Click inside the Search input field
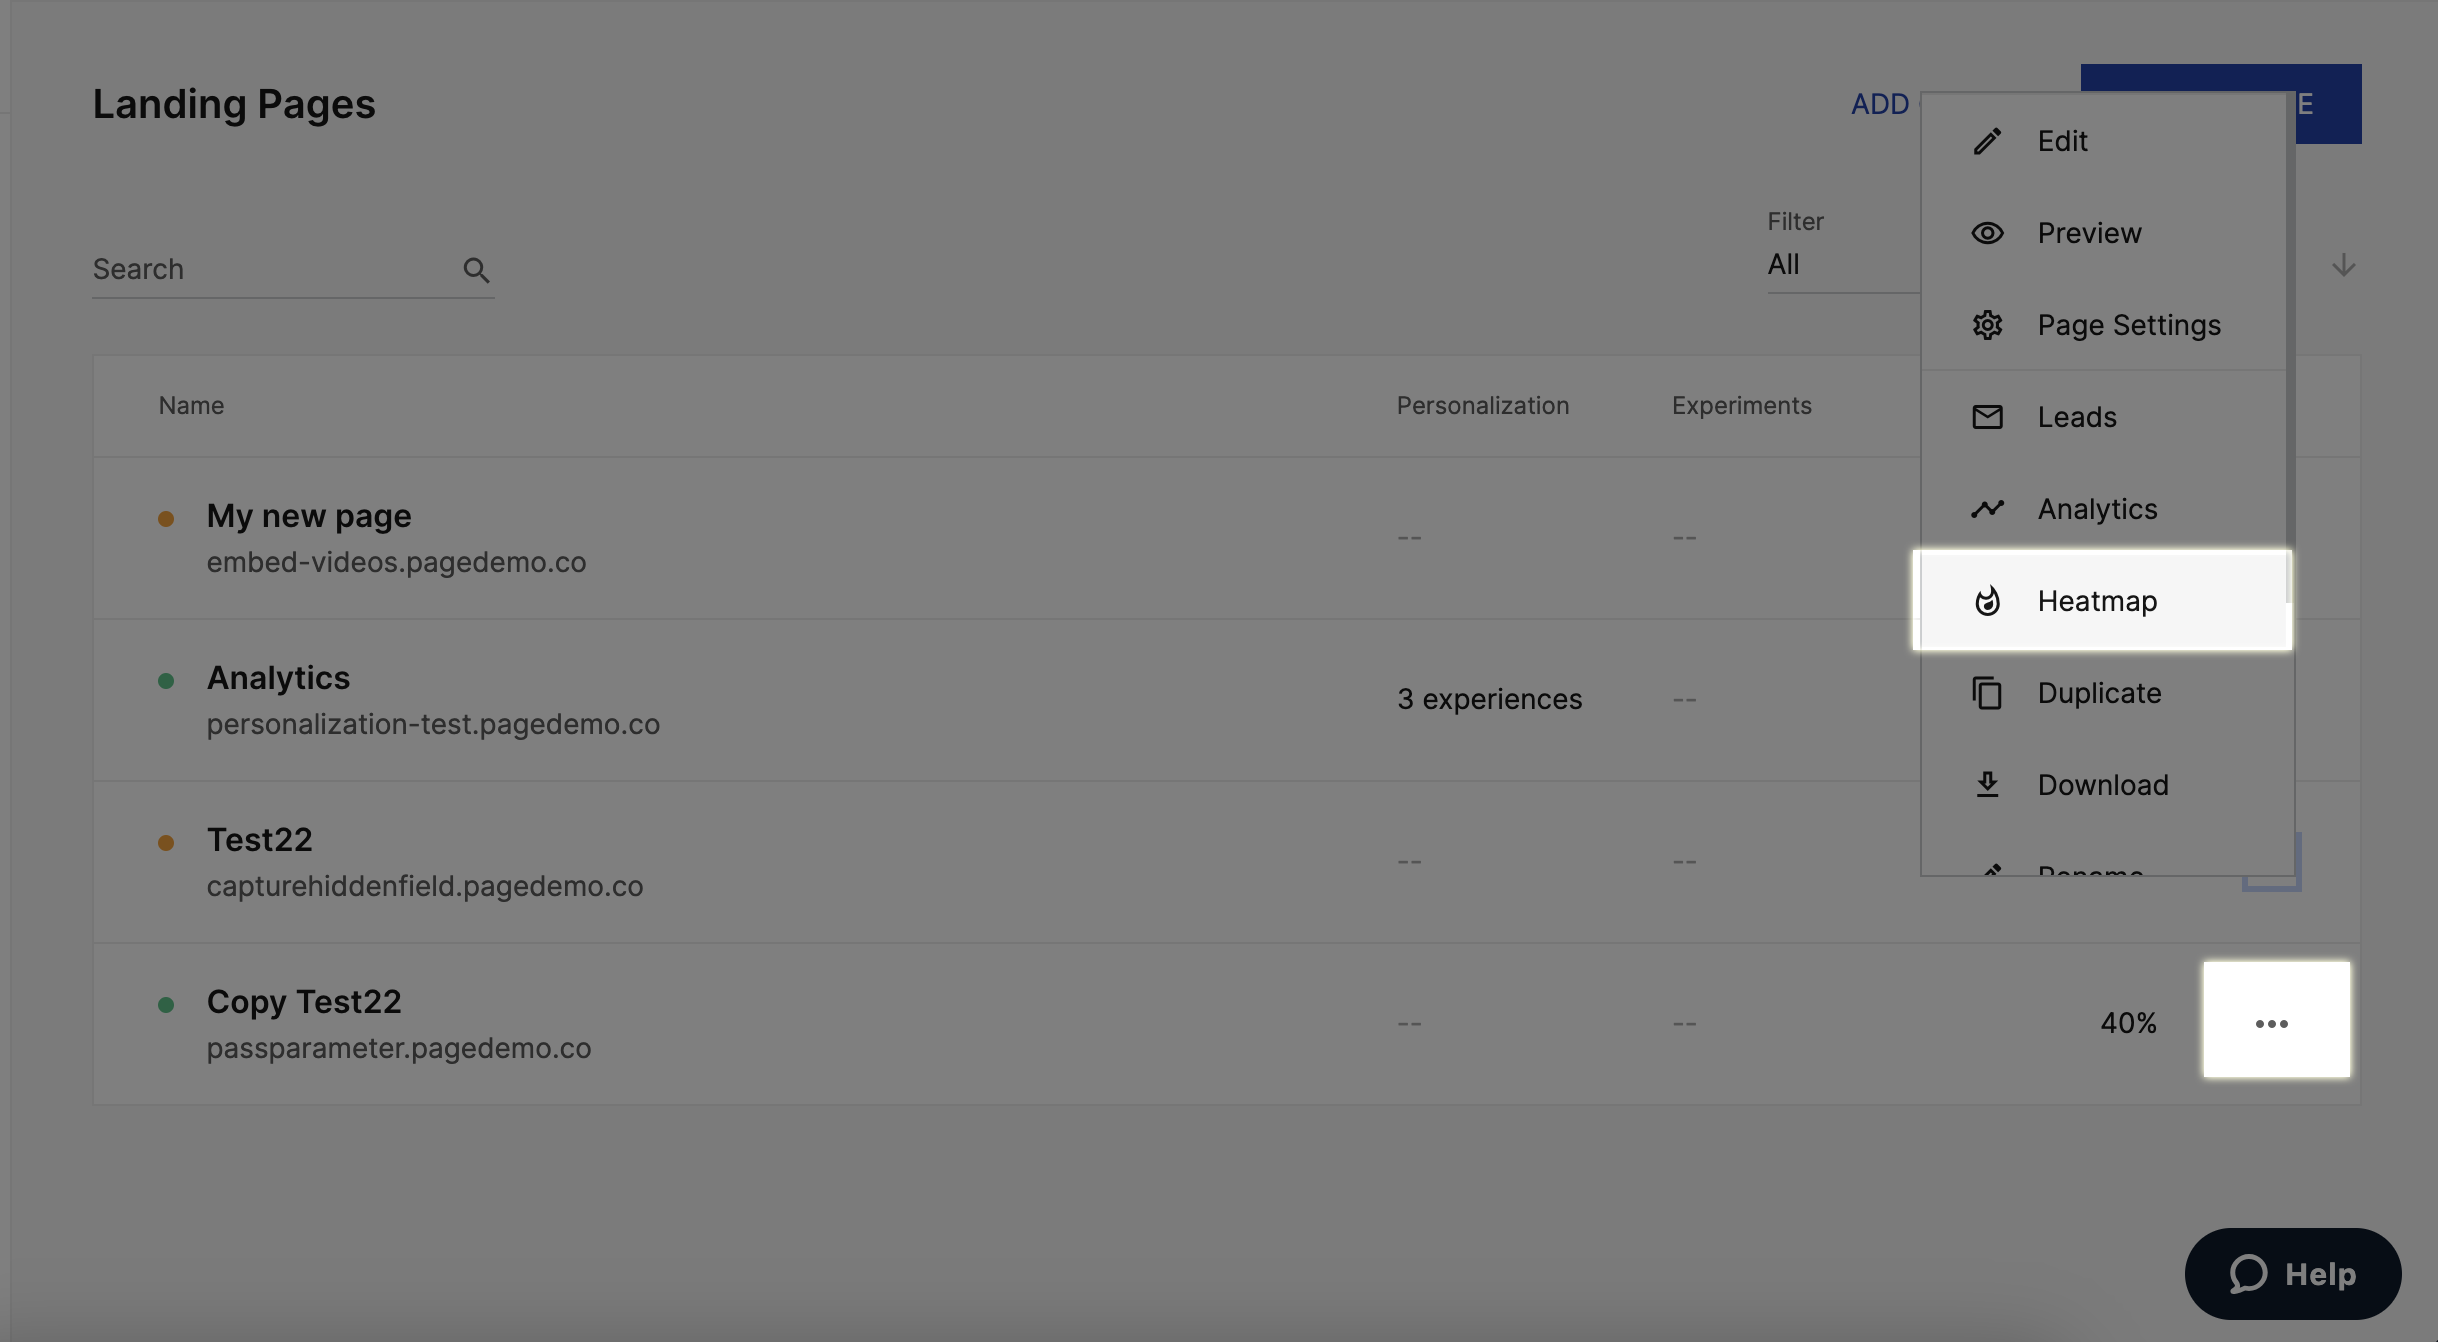Image resolution: width=2438 pixels, height=1342 pixels. [250, 268]
